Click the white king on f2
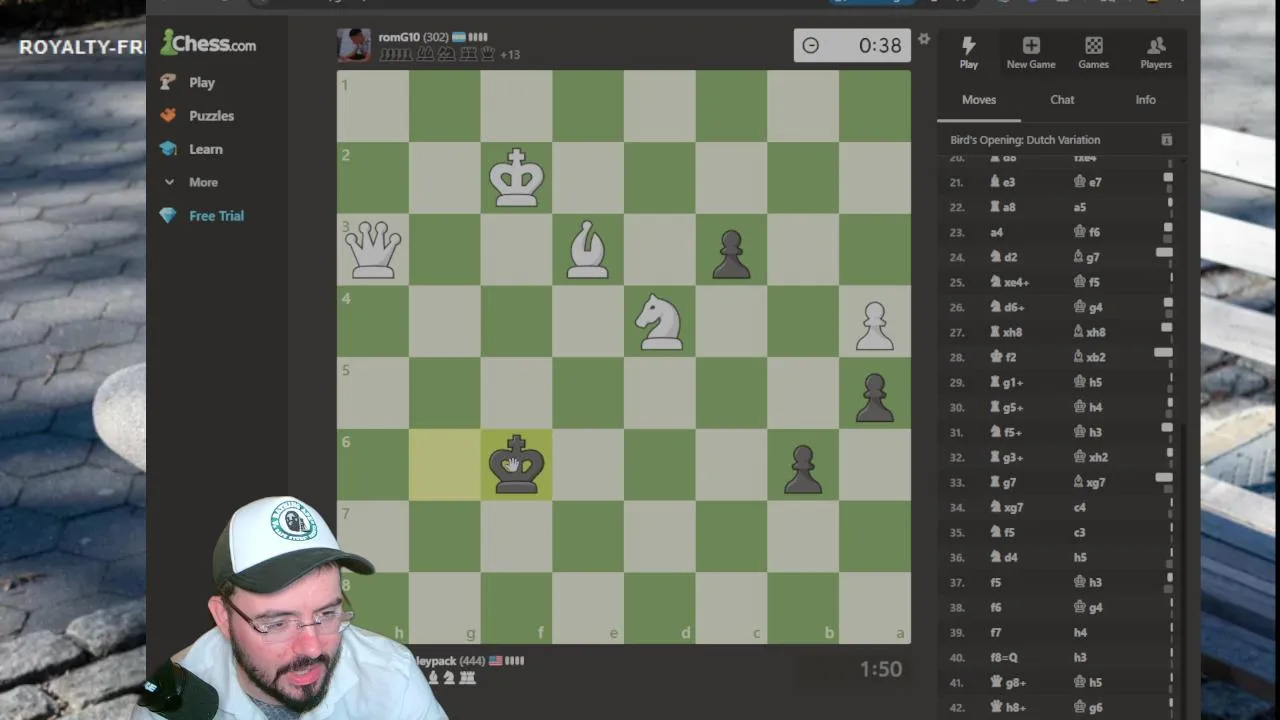 tap(516, 178)
